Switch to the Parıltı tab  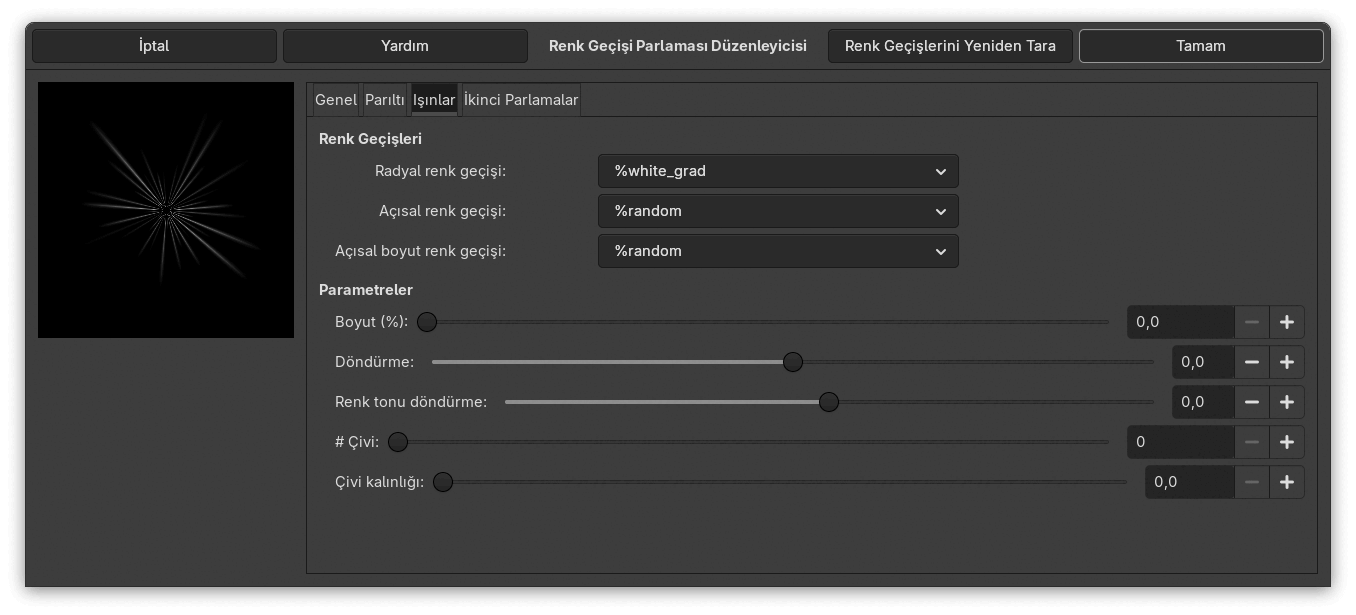384,100
